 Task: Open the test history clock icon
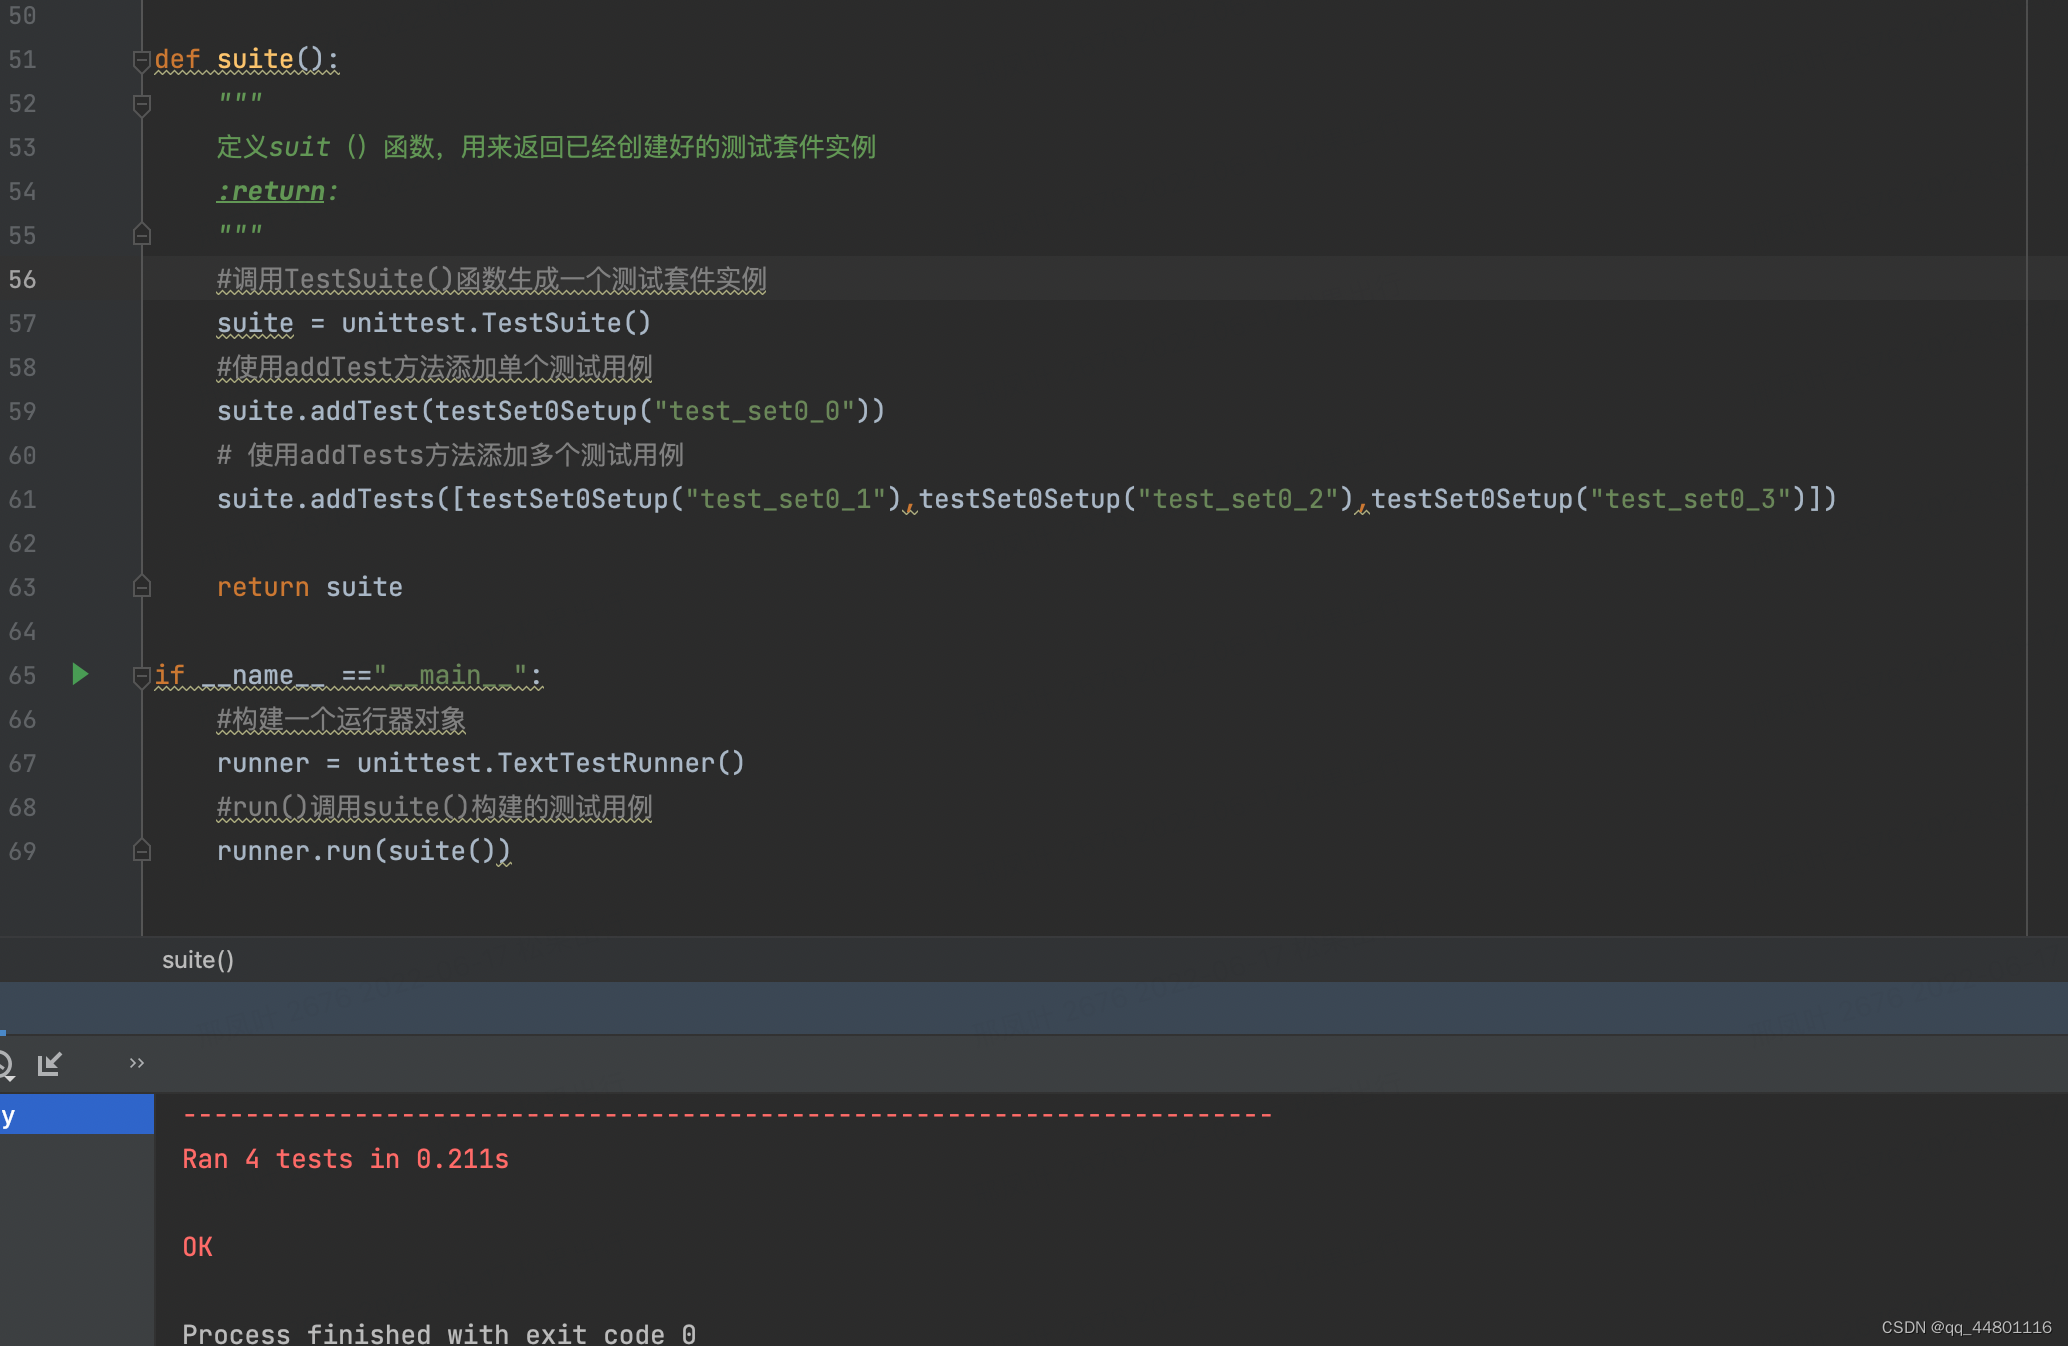(6, 1064)
